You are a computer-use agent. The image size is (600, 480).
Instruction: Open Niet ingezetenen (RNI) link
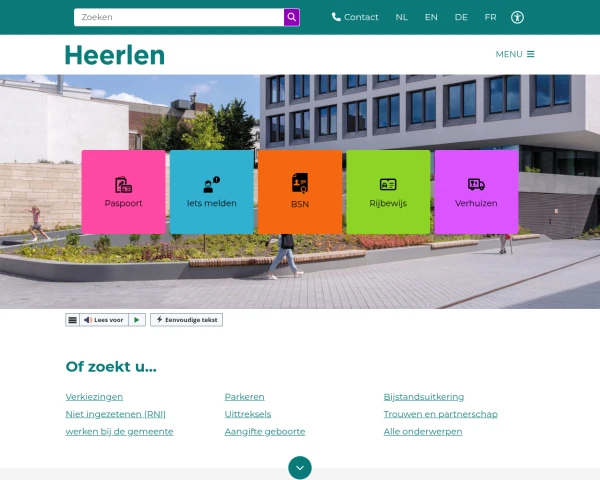coord(116,414)
